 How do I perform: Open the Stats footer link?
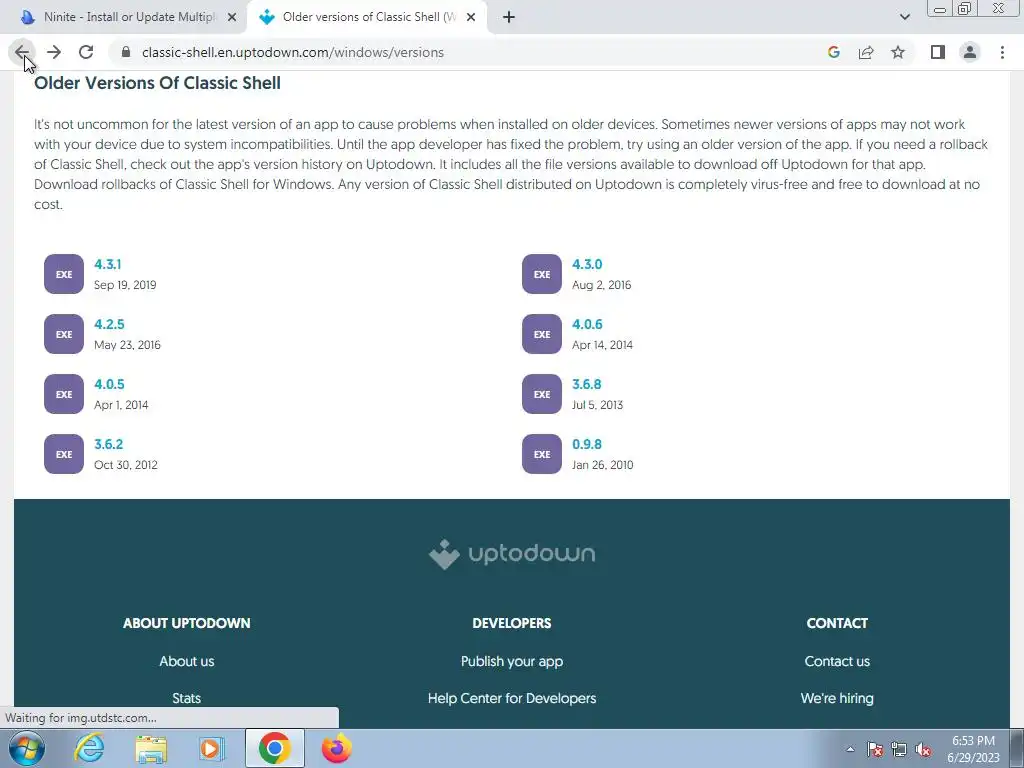[x=187, y=698]
